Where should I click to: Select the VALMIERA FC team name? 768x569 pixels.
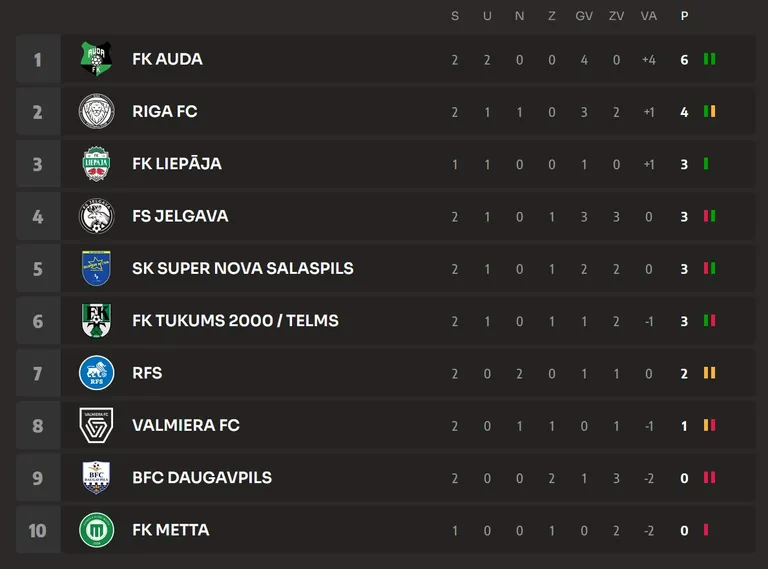pos(186,425)
